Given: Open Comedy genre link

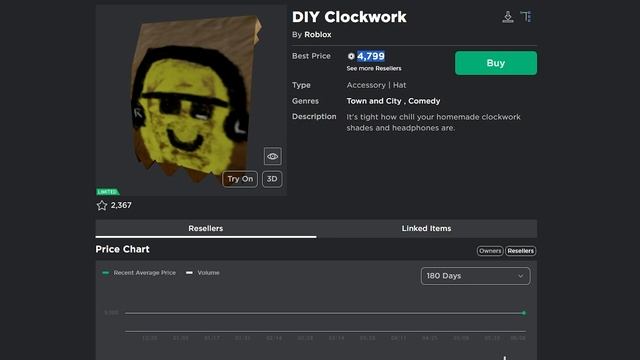Looking at the screenshot, I should point(424,101).
